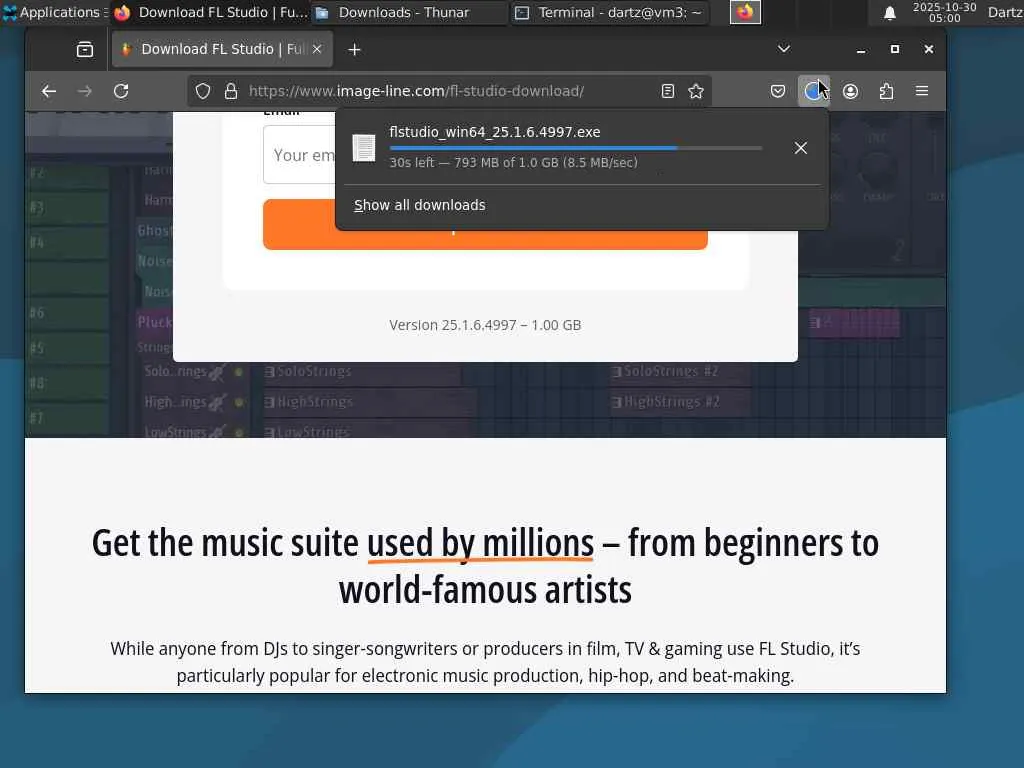Viewport: 1024px width, 768px height.
Task: Click the 30s left download status text
Action: click(x=513, y=163)
